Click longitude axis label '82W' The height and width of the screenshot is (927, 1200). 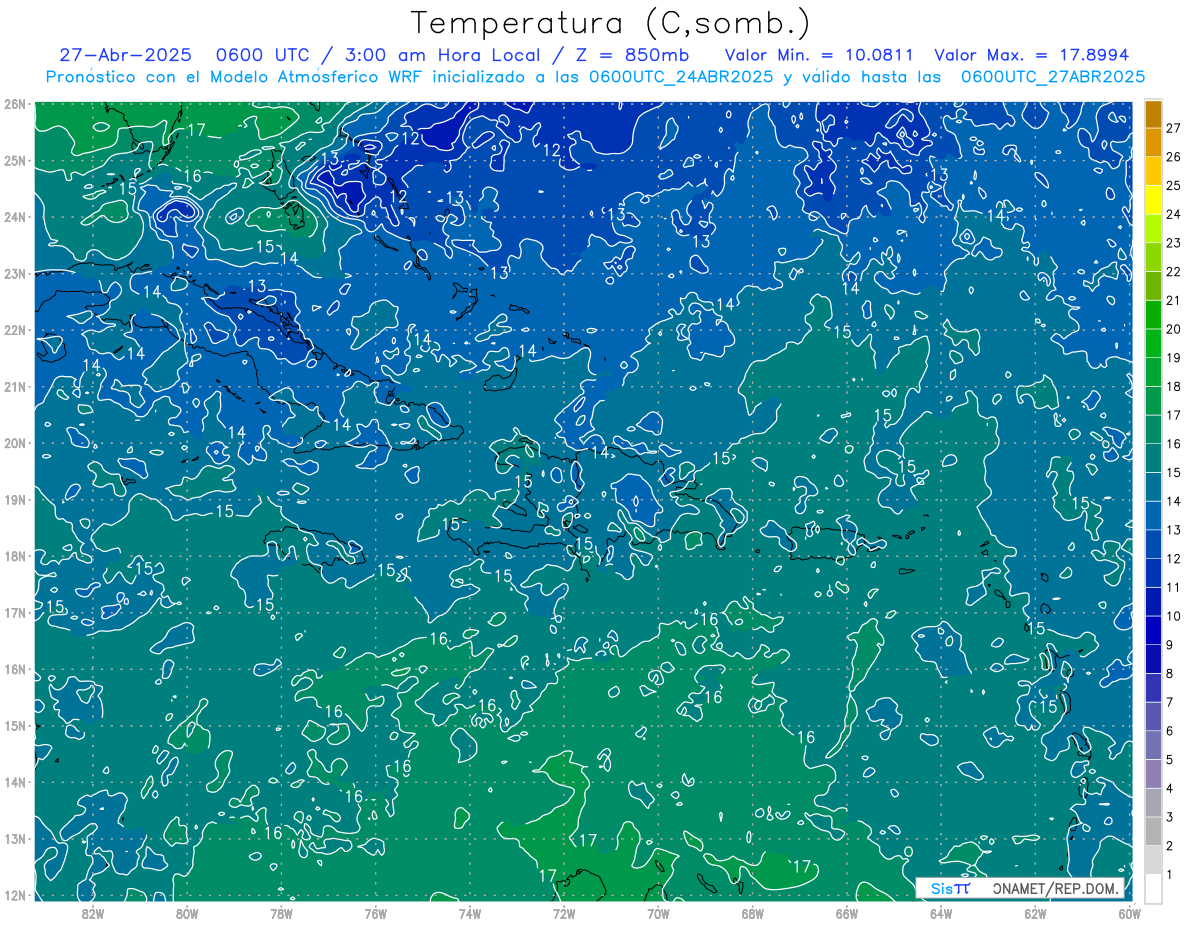93,912
